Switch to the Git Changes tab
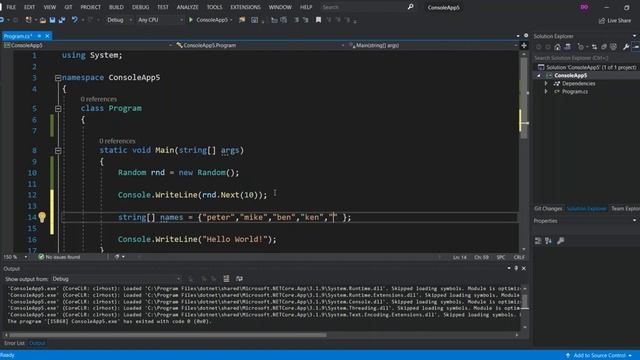The height and width of the screenshot is (360, 640). coord(548,209)
